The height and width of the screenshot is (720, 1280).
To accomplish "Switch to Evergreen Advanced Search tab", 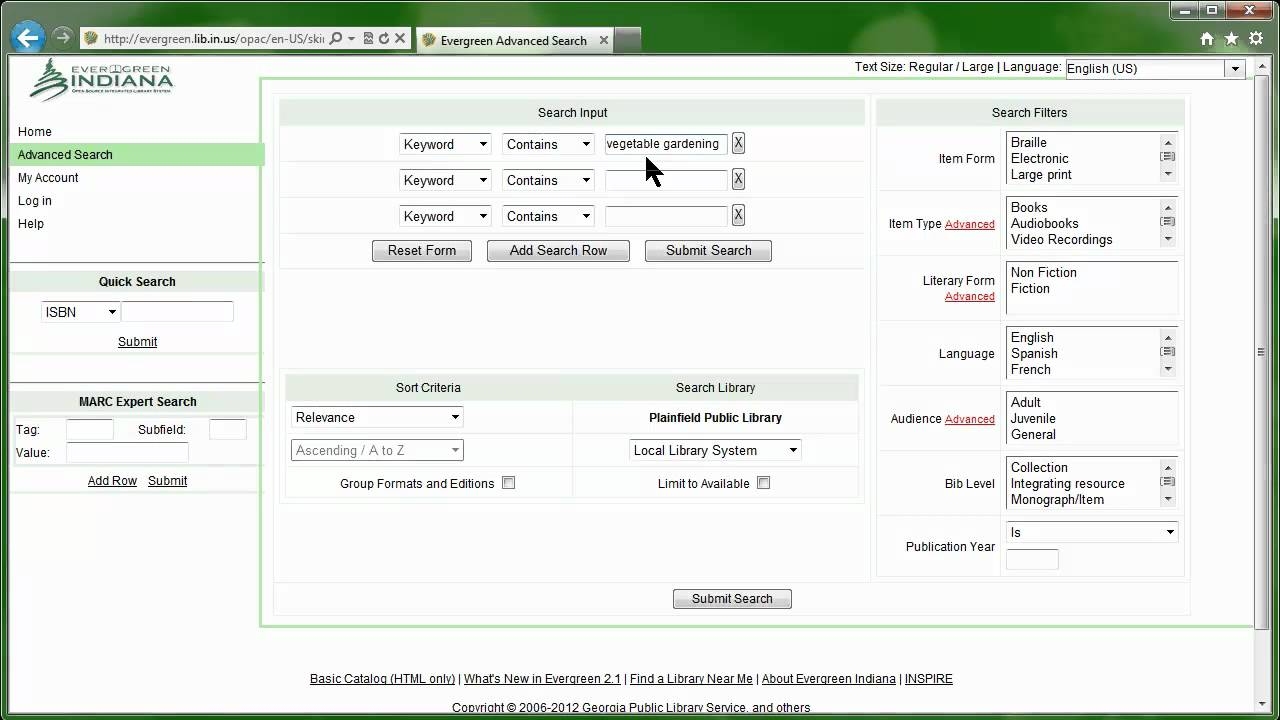I will click(x=514, y=41).
